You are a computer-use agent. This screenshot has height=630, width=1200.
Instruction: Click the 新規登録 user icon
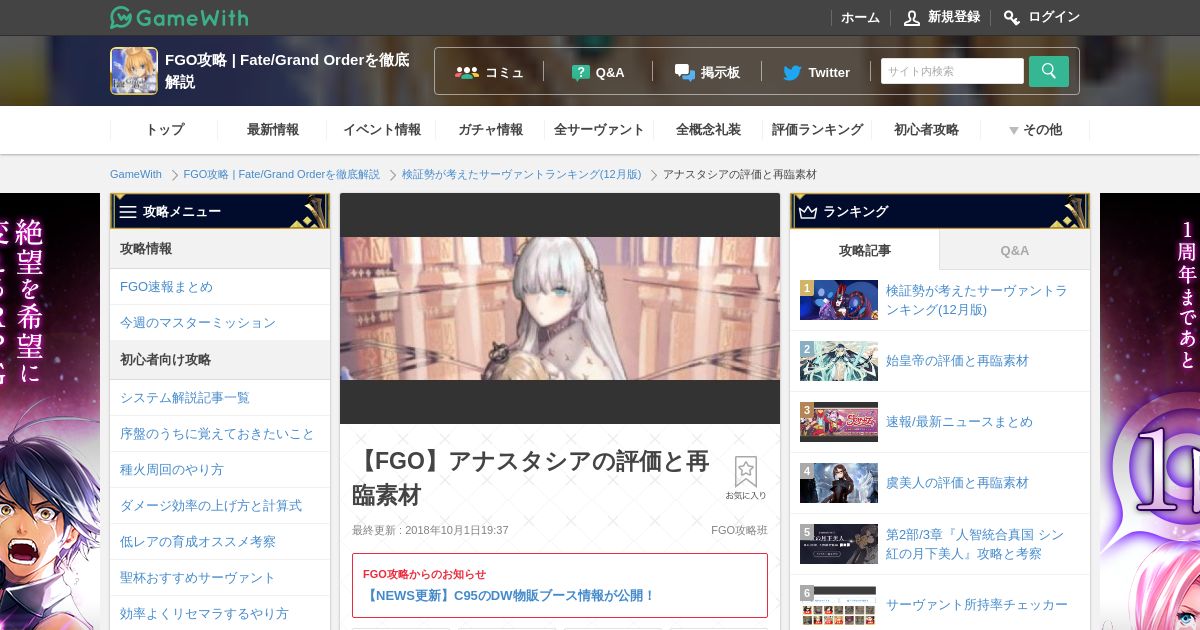(912, 17)
